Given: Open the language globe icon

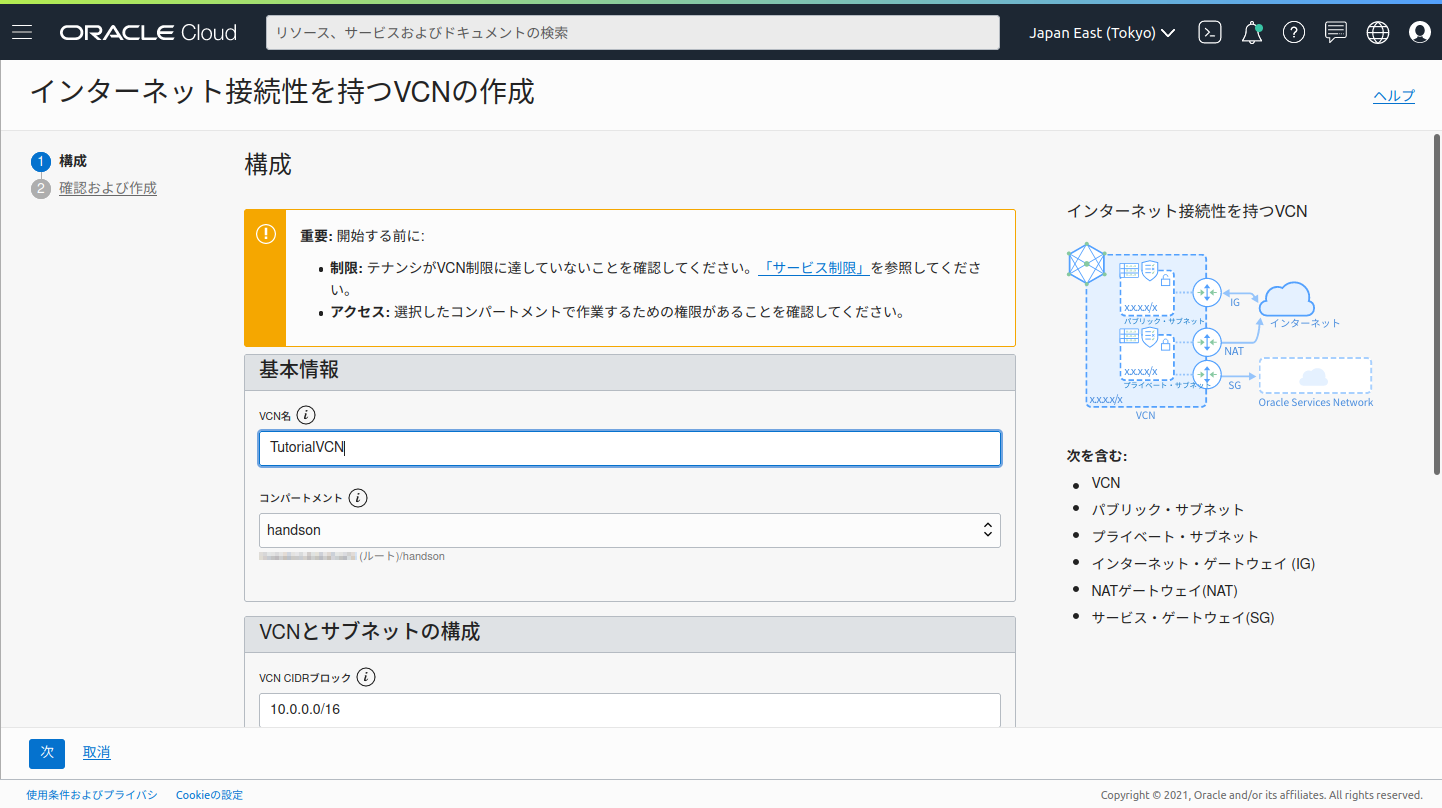Looking at the screenshot, I should tap(1378, 33).
